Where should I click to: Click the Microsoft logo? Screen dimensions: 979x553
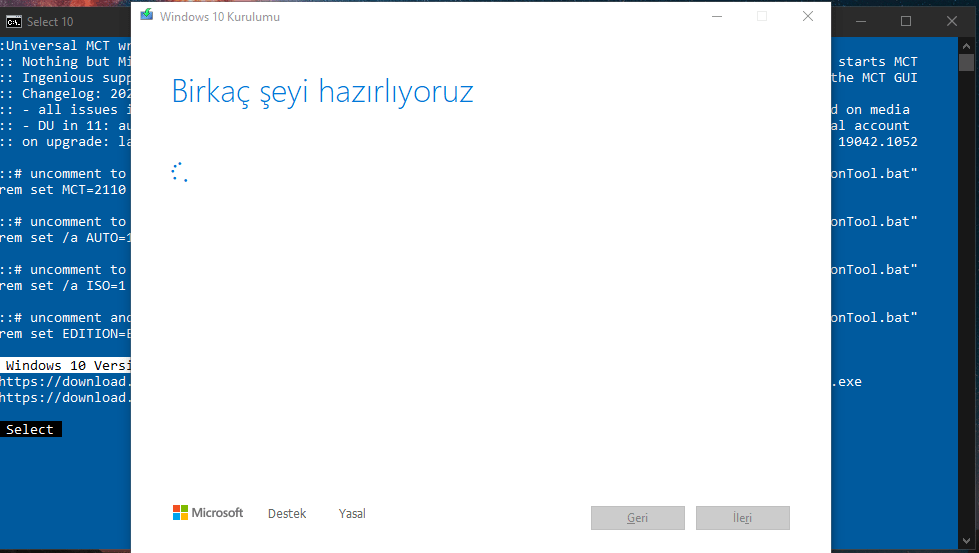208,512
